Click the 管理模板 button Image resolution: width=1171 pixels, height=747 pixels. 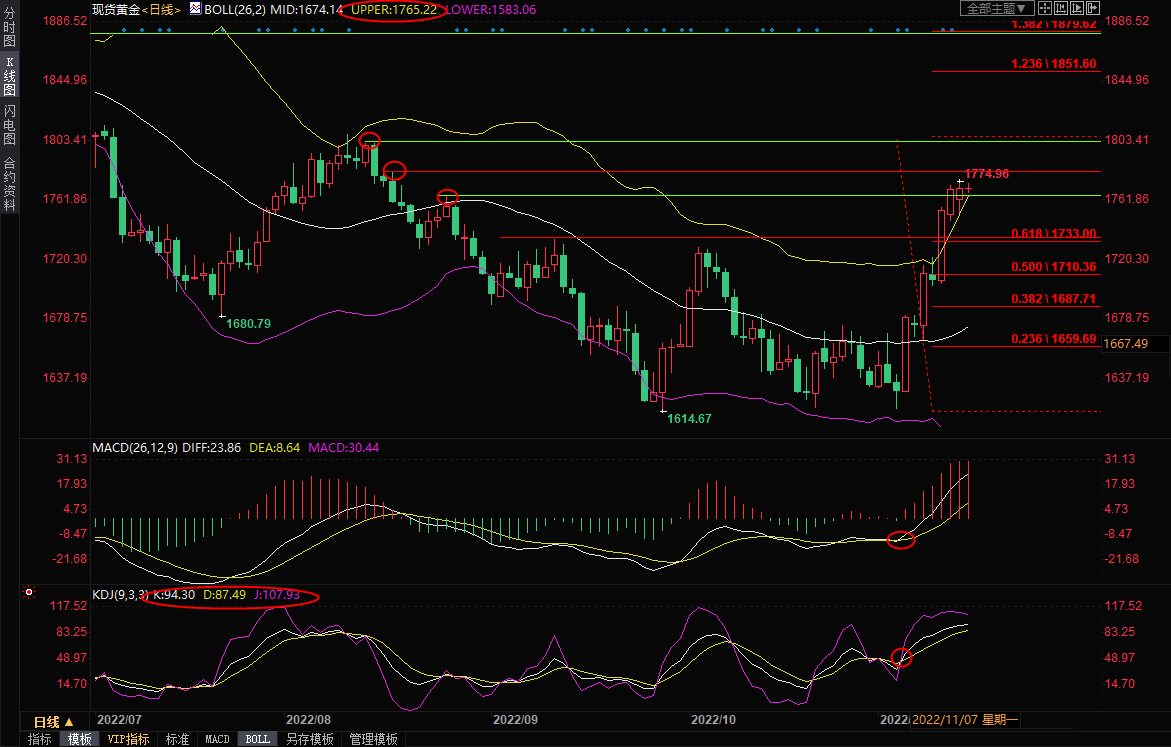click(373, 740)
